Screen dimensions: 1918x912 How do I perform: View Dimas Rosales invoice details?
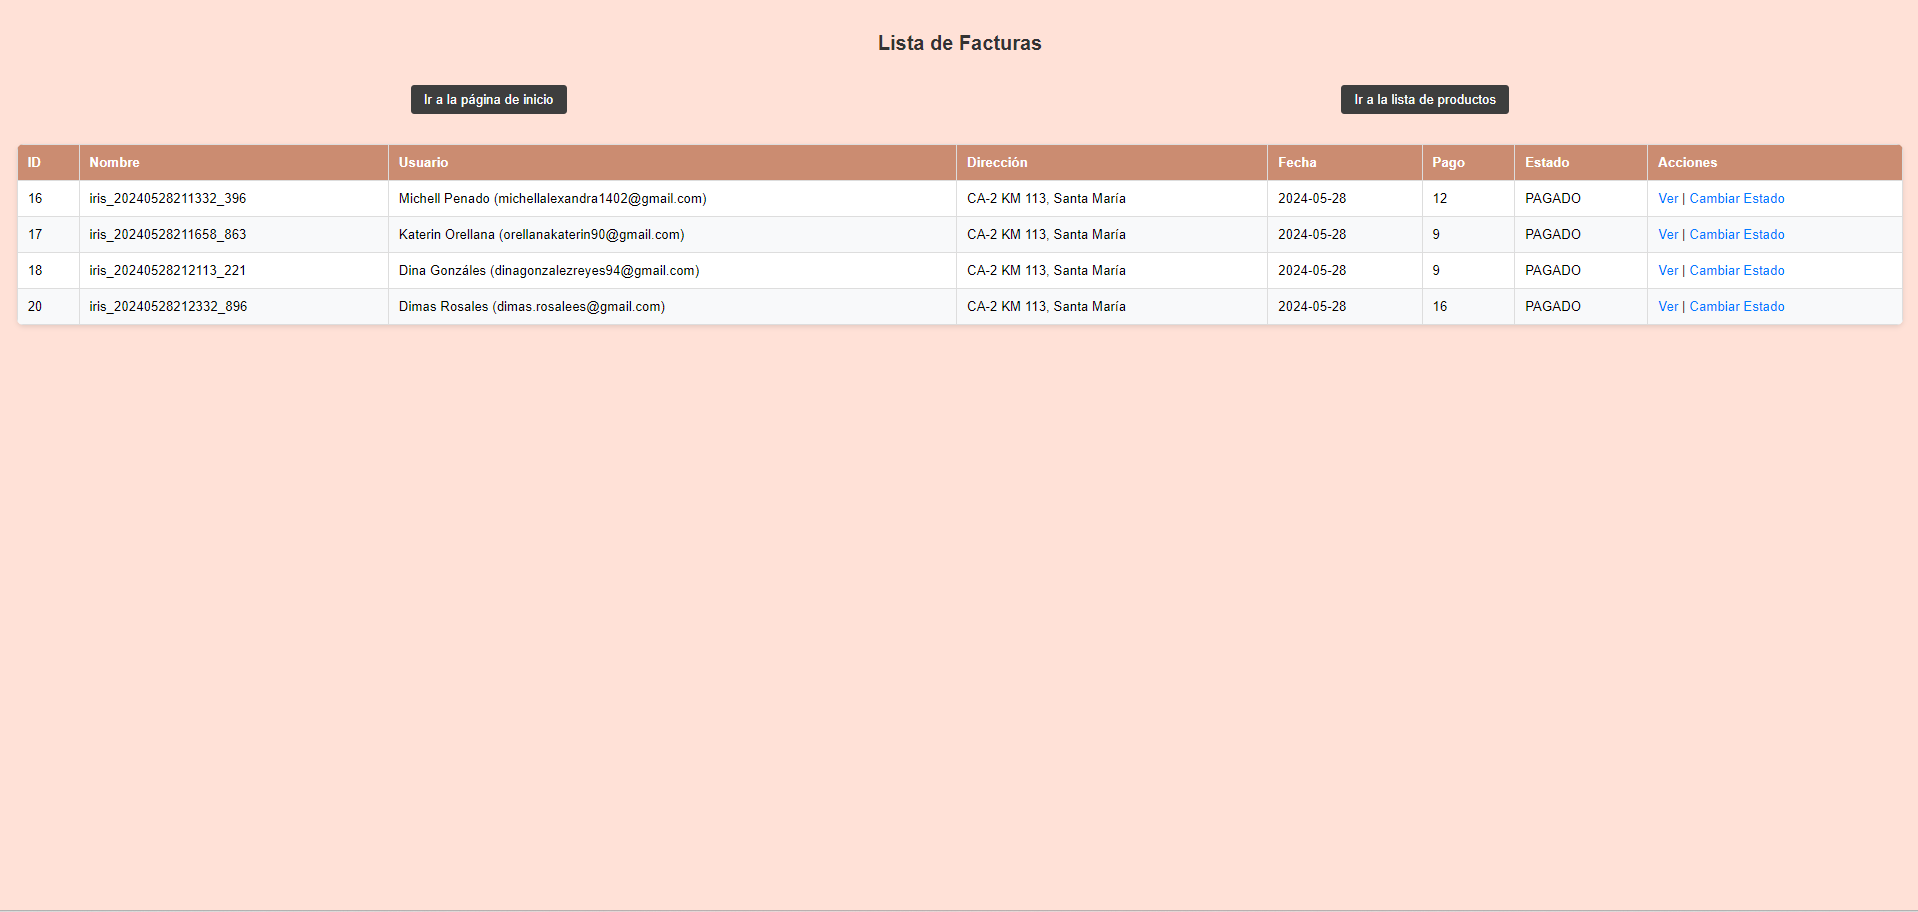[x=1667, y=306]
